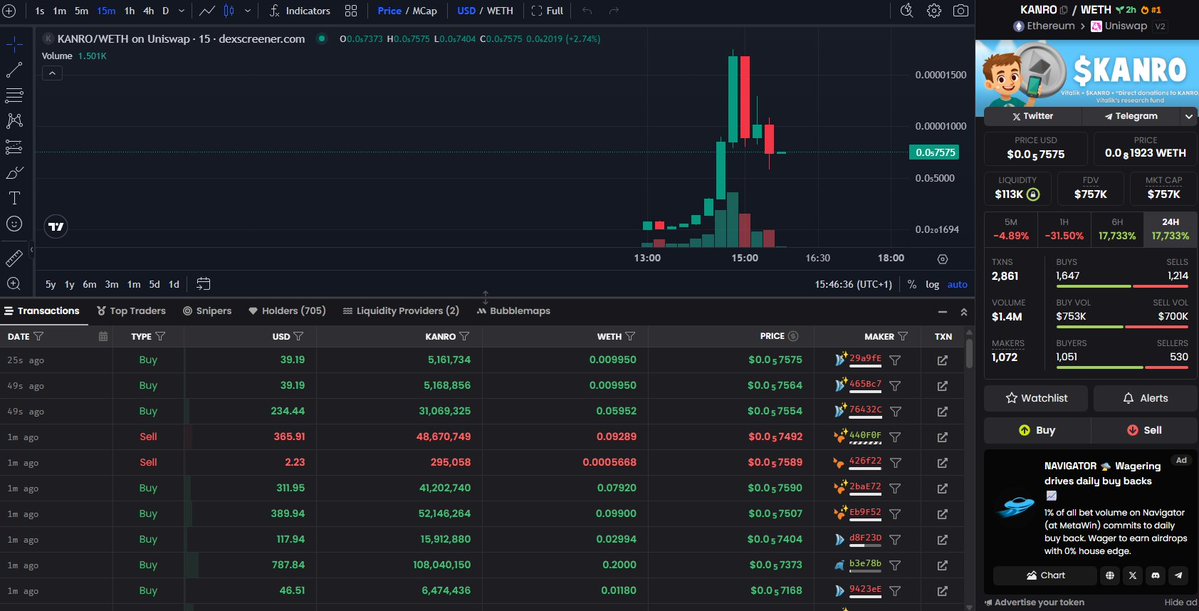Image resolution: width=1199 pixels, height=611 pixels.
Task: Add a symbol using the plus icon
Action: tap(9, 11)
